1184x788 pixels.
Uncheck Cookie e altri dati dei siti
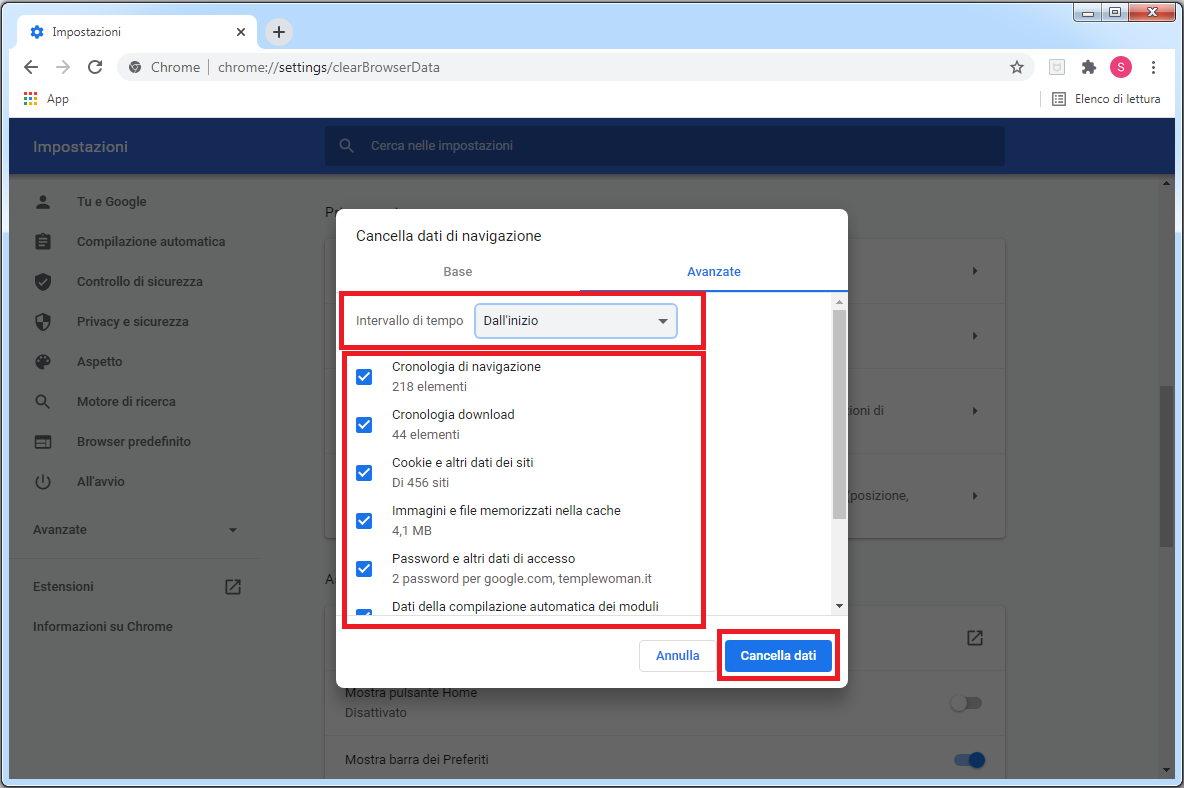click(364, 472)
